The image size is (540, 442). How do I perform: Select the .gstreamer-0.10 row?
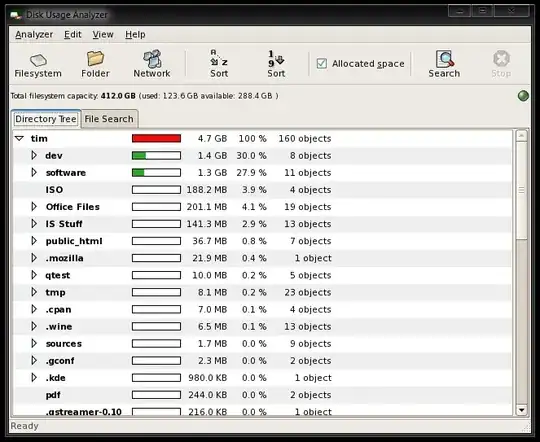click(262, 411)
